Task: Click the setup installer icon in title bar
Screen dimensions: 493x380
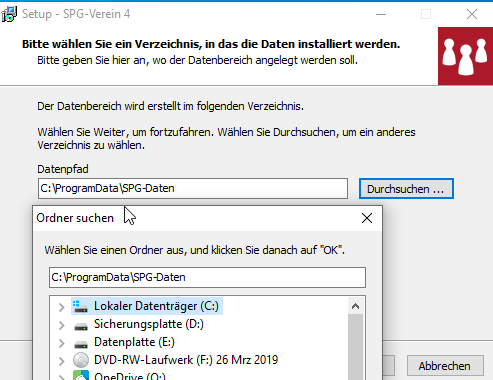Action: point(9,14)
